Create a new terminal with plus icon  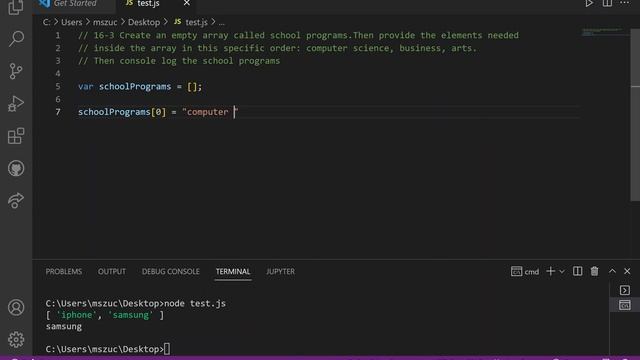coord(551,271)
